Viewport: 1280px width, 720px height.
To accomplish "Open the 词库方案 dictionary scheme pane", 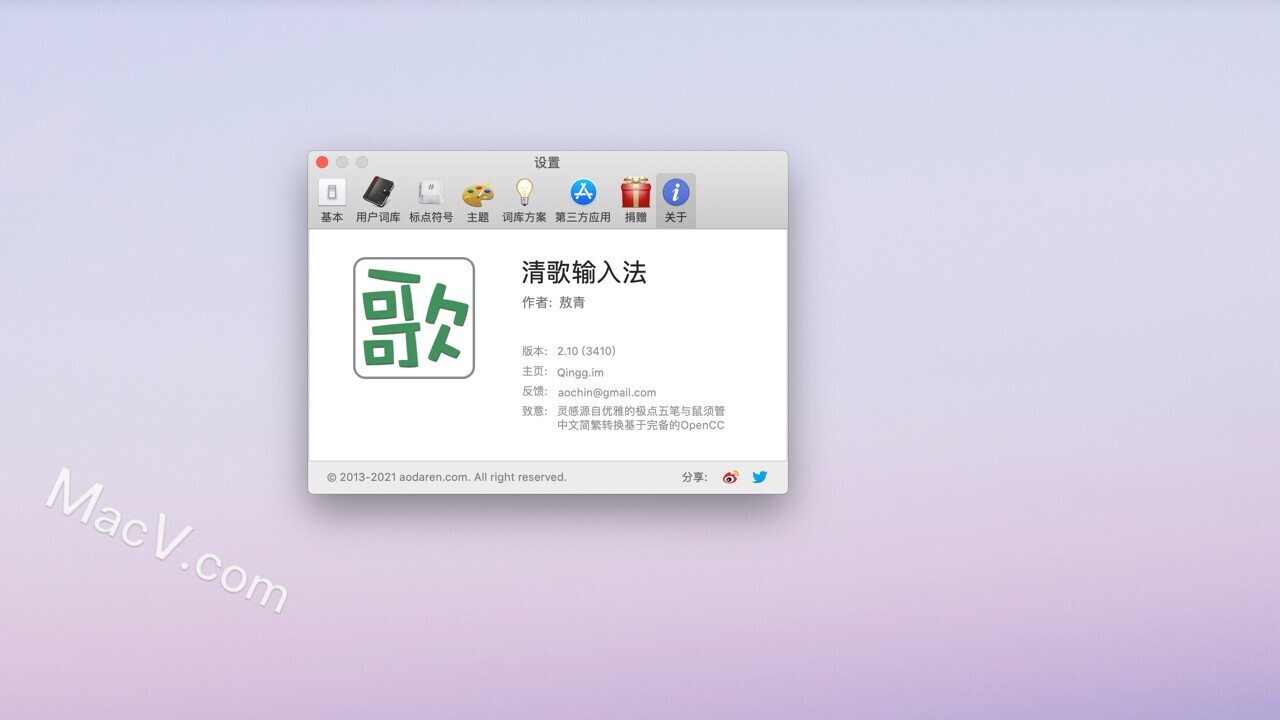I will 524,199.
